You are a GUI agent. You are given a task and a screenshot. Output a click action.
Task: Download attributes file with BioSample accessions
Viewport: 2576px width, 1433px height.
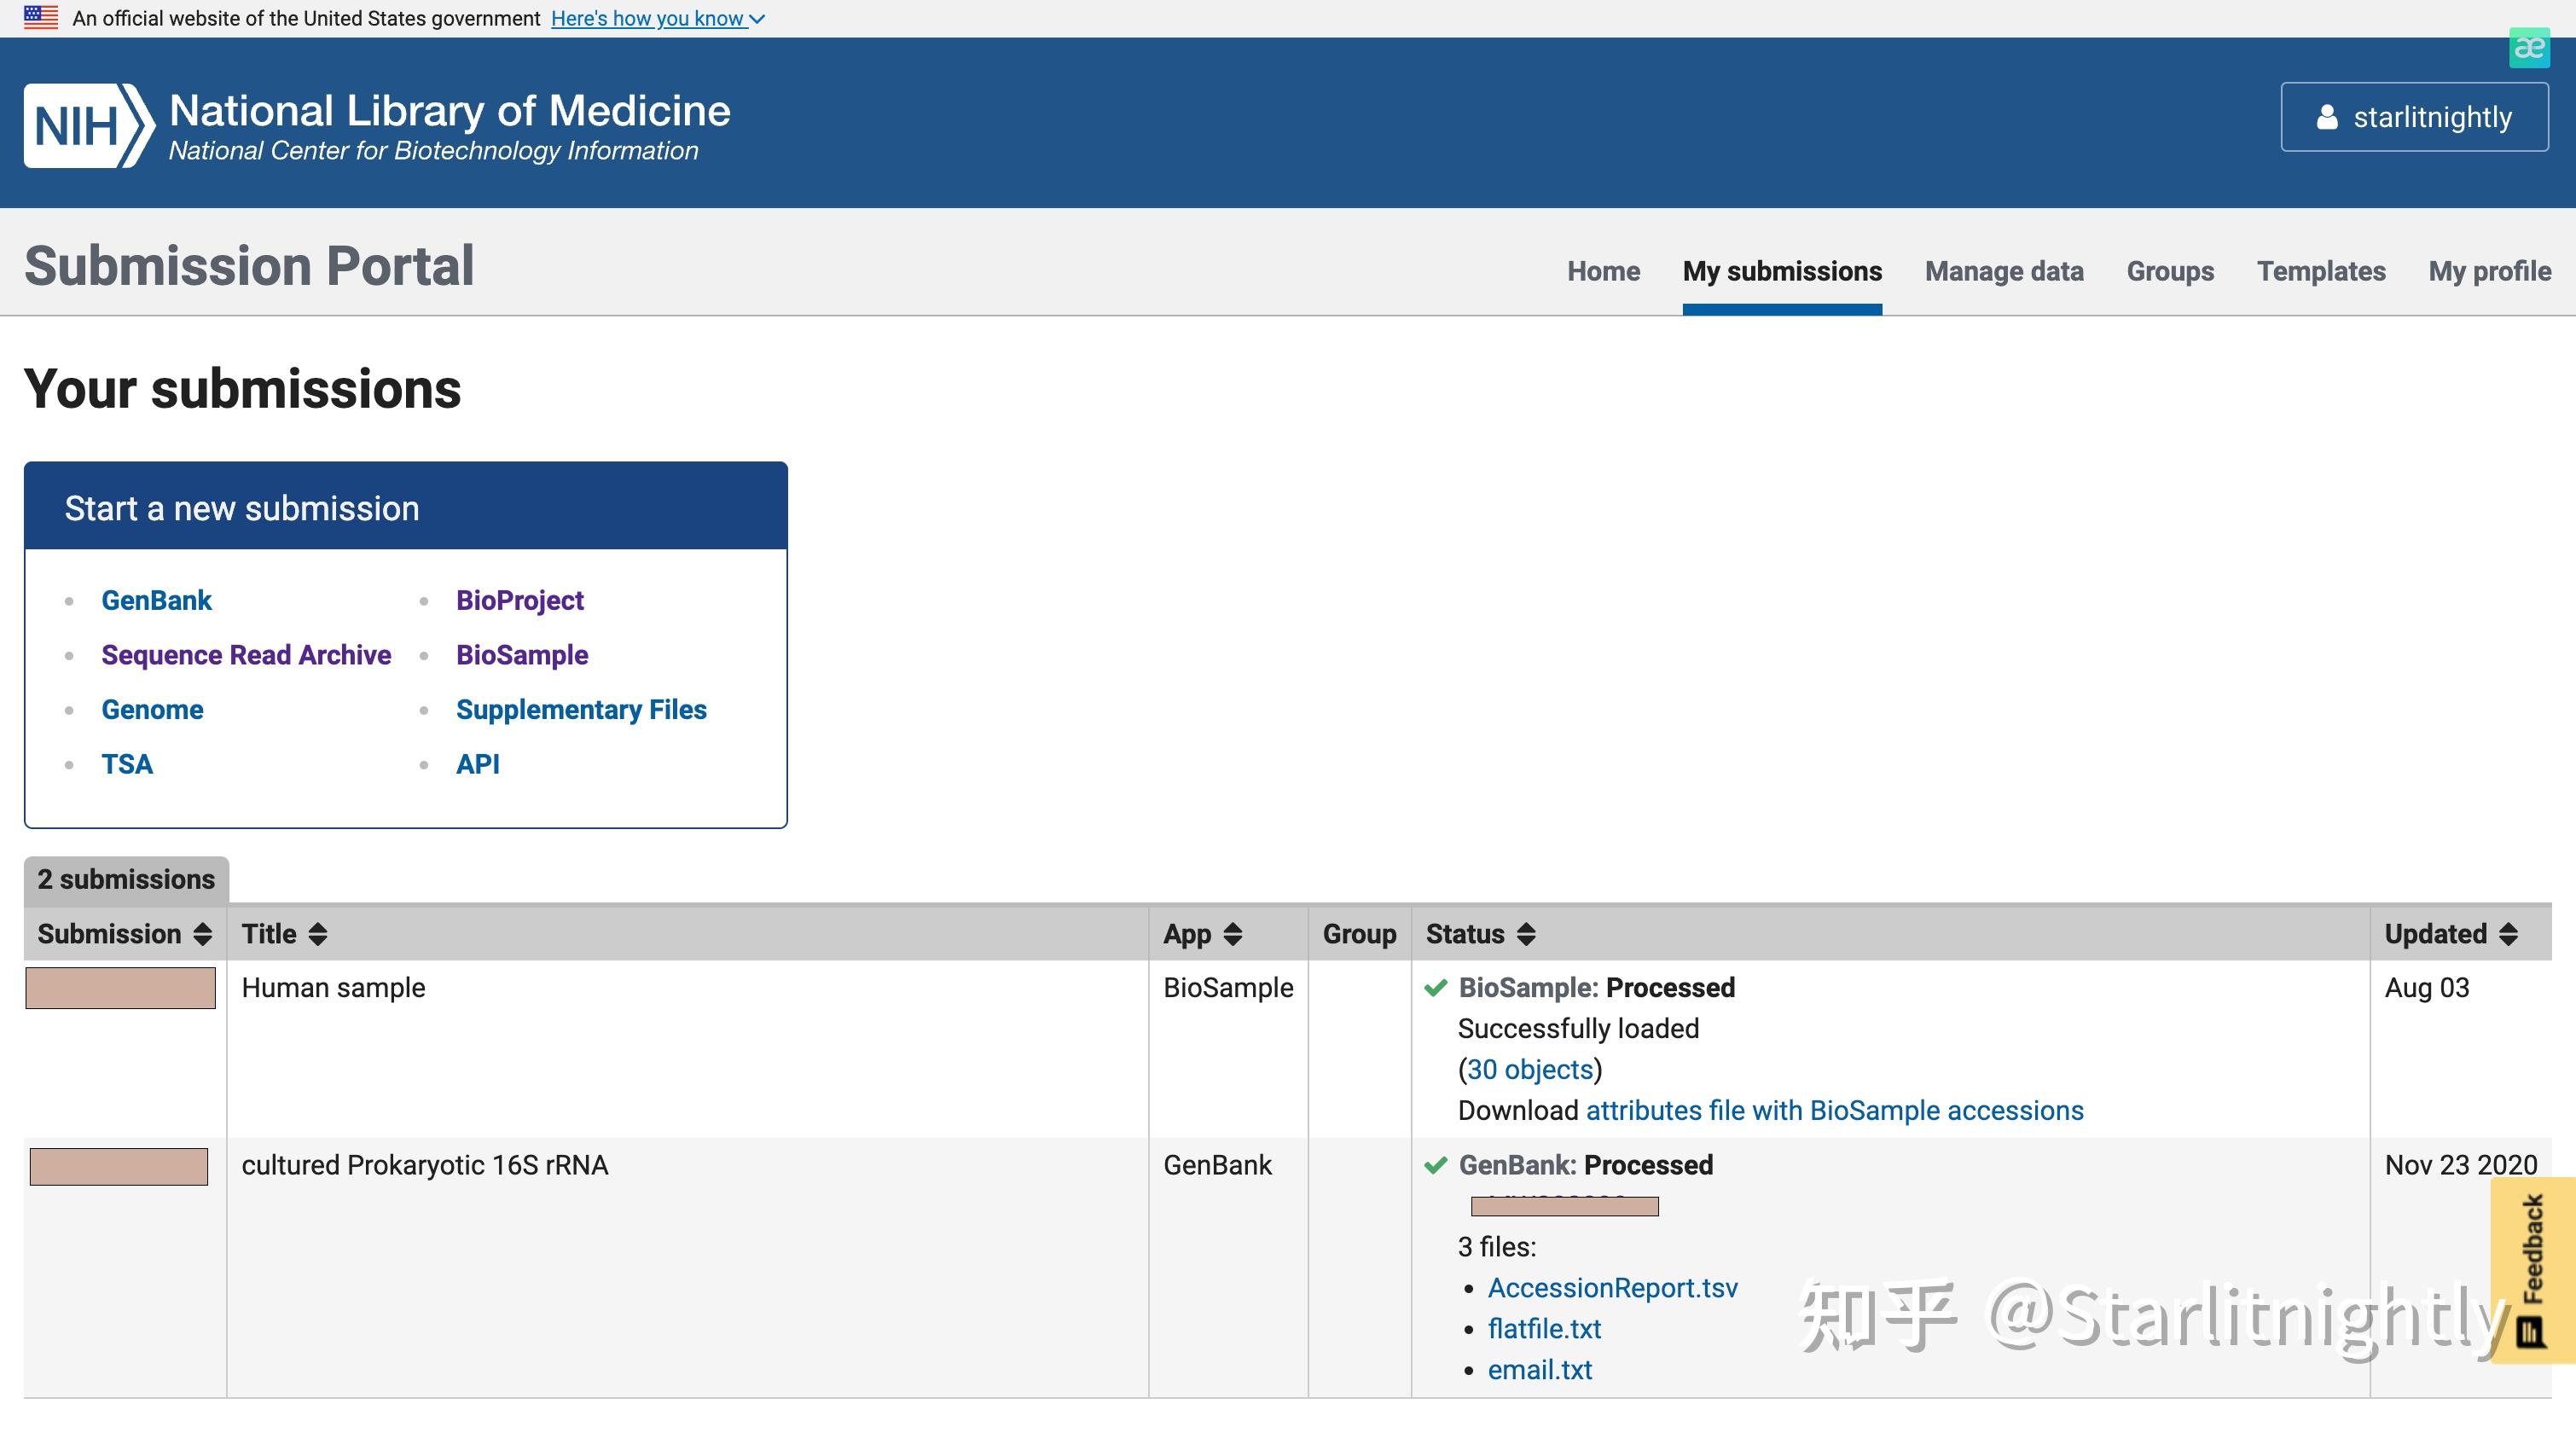click(1834, 1110)
